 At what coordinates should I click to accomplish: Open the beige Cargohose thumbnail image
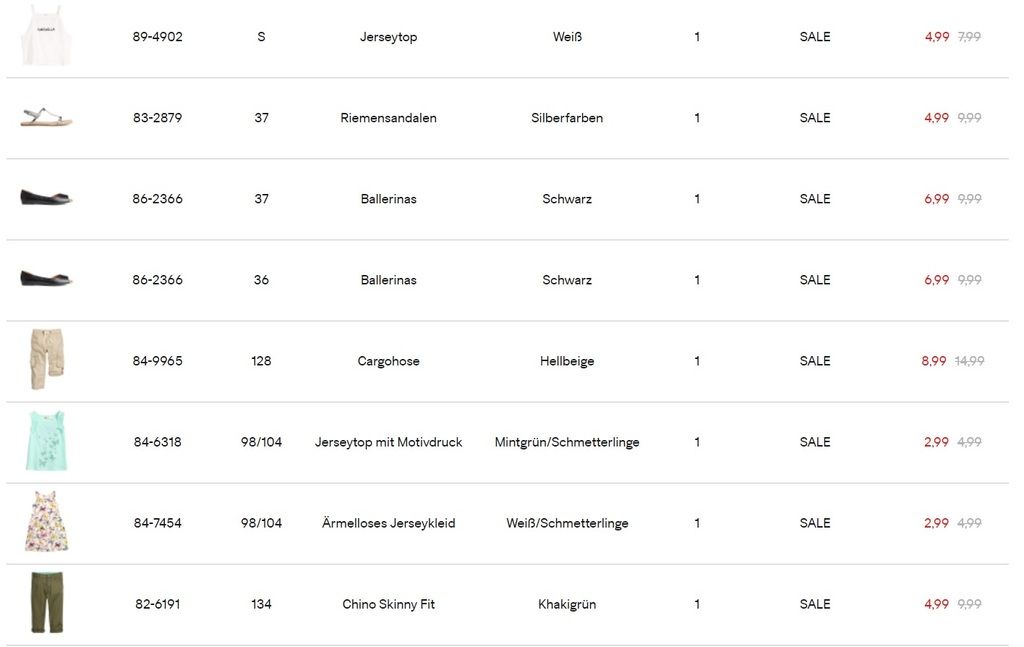pyautogui.click(x=46, y=360)
